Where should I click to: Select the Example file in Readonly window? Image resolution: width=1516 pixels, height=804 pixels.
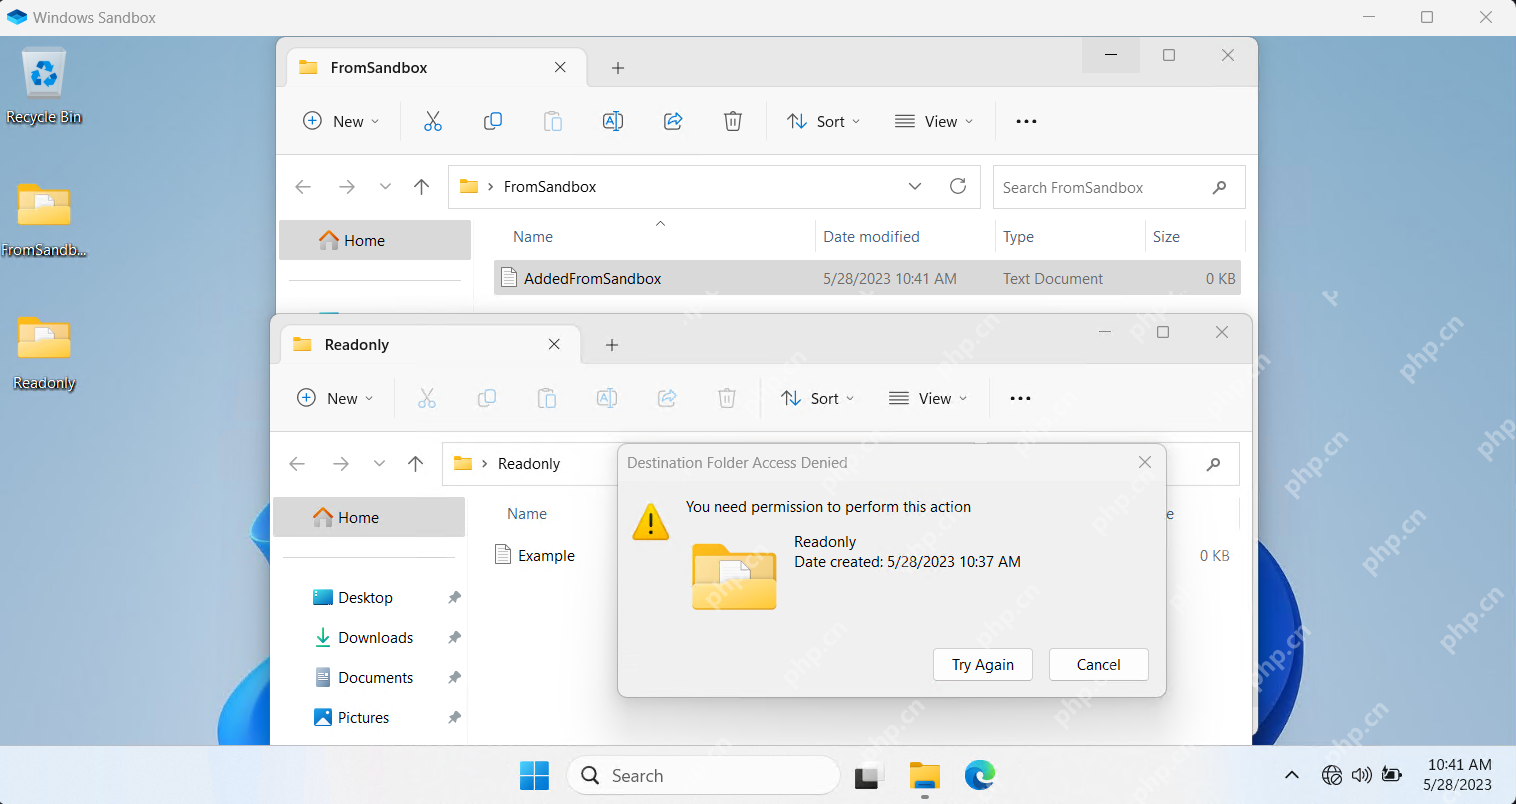pyautogui.click(x=536, y=555)
